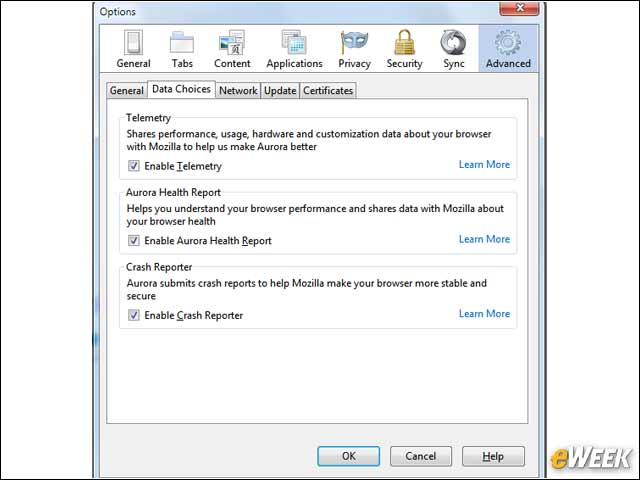Dismiss dialog with the Cancel button
The height and width of the screenshot is (480, 640).
pyautogui.click(x=421, y=456)
